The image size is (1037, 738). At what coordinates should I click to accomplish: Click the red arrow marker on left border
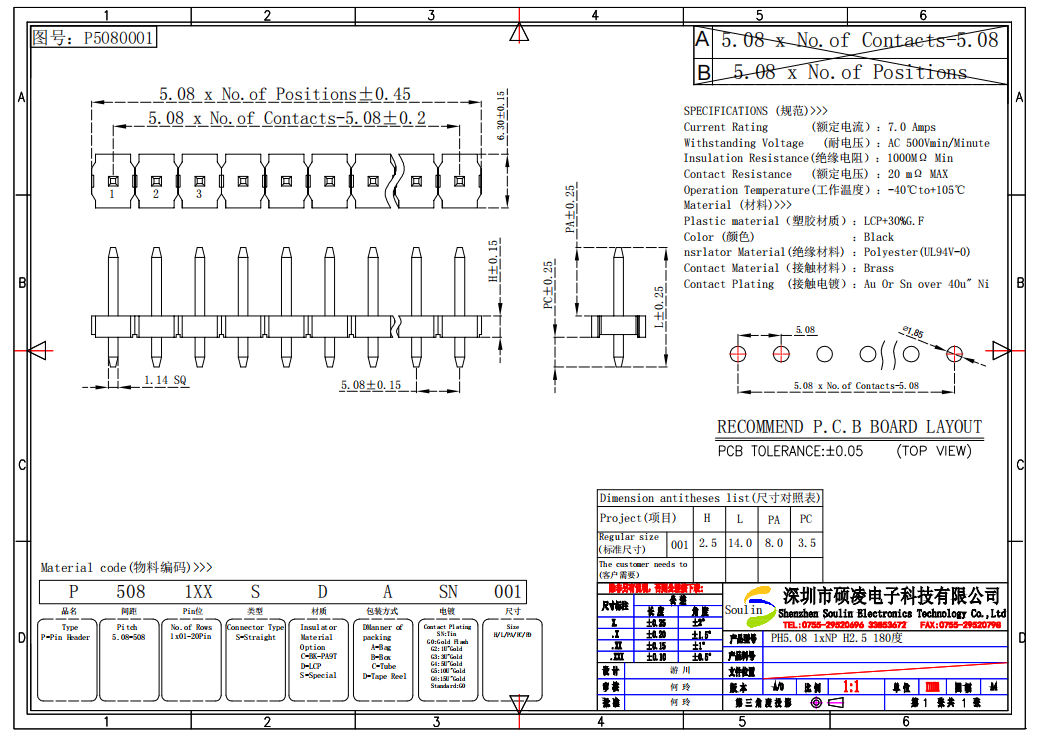[35, 349]
